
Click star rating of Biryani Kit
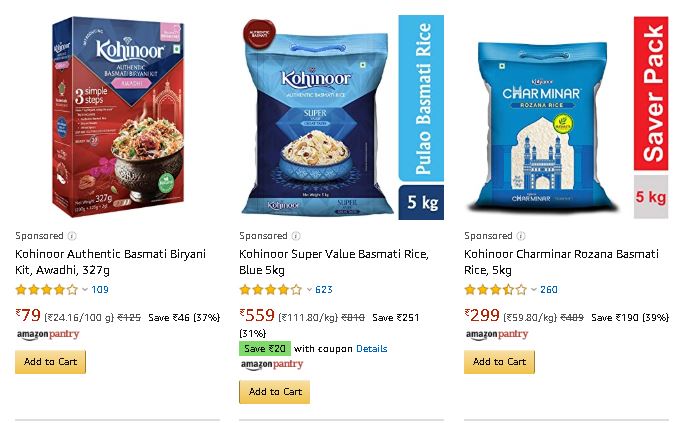47,290
